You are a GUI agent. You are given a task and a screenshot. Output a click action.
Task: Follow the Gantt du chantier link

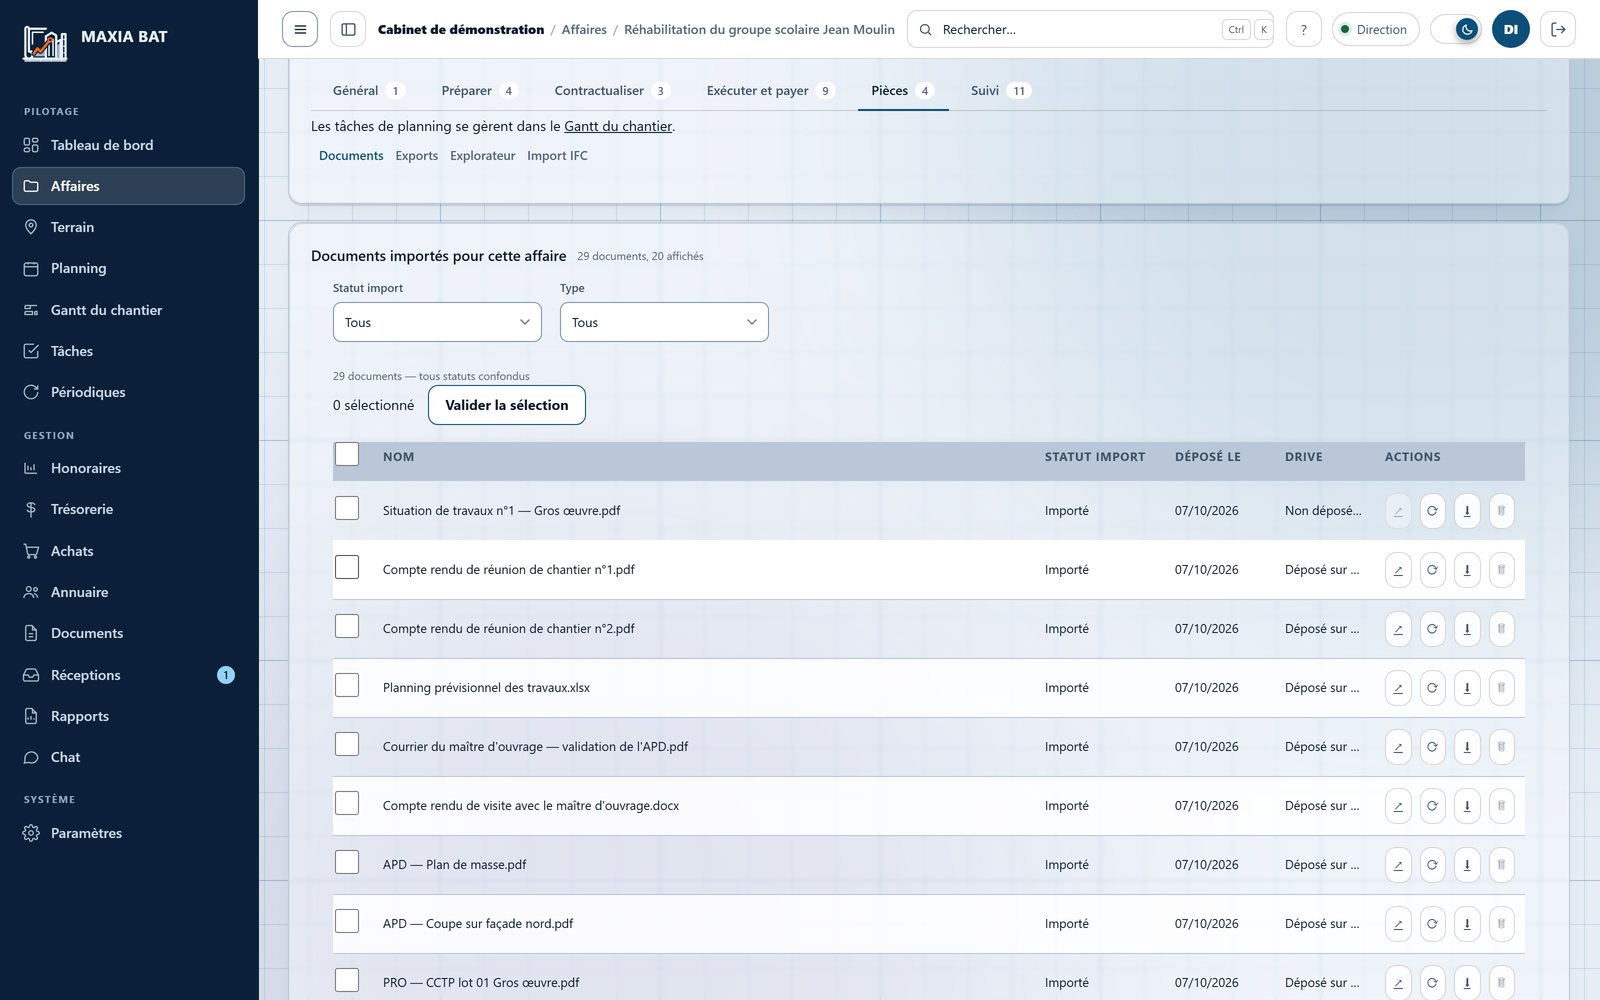pos(618,127)
